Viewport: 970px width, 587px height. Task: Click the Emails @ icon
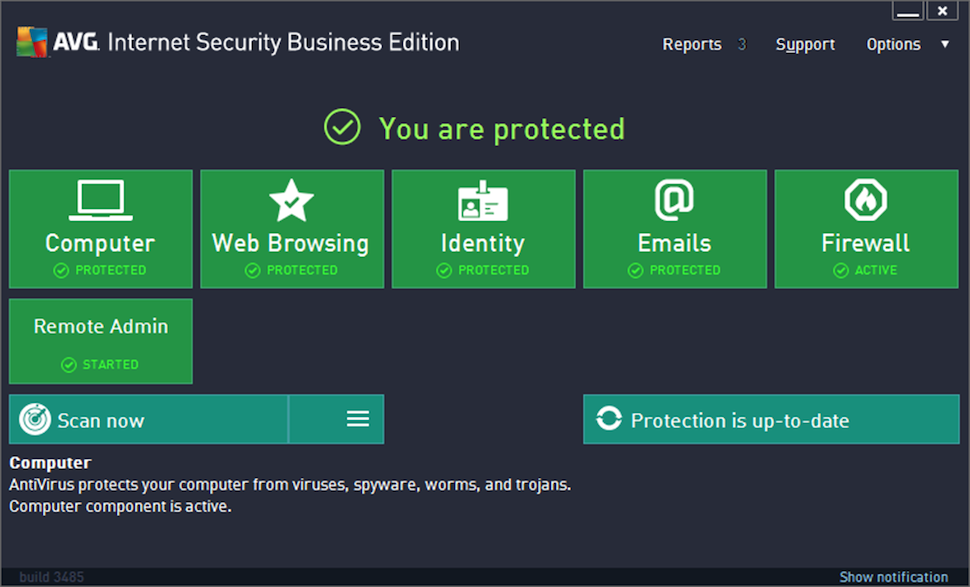(x=674, y=198)
